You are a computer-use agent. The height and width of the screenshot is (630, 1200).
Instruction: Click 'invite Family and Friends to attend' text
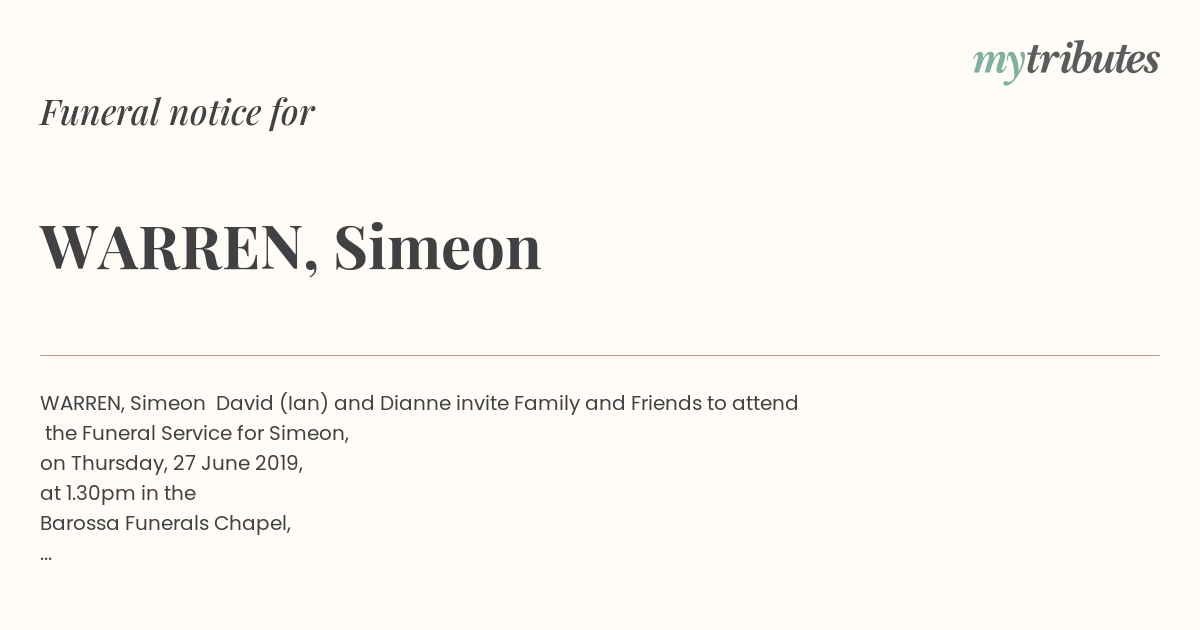pyautogui.click(x=627, y=403)
